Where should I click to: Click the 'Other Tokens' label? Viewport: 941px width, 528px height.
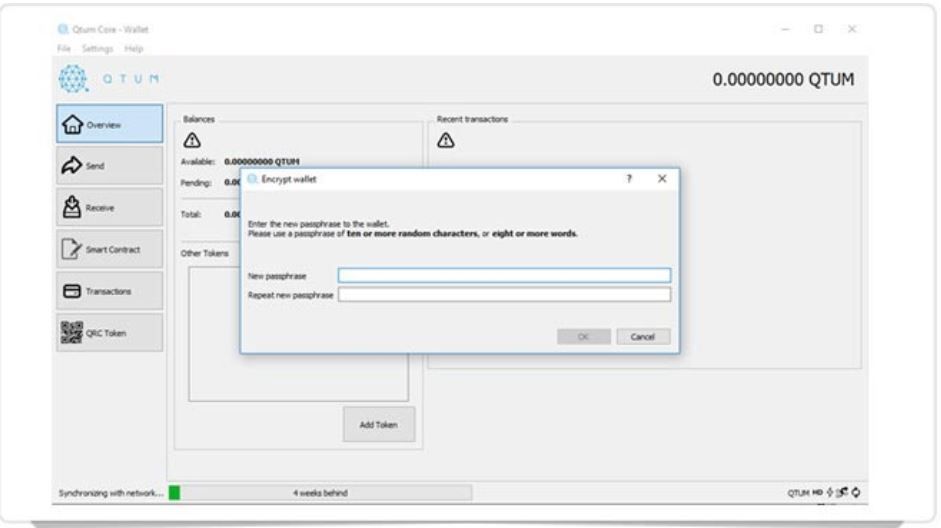coord(205,253)
